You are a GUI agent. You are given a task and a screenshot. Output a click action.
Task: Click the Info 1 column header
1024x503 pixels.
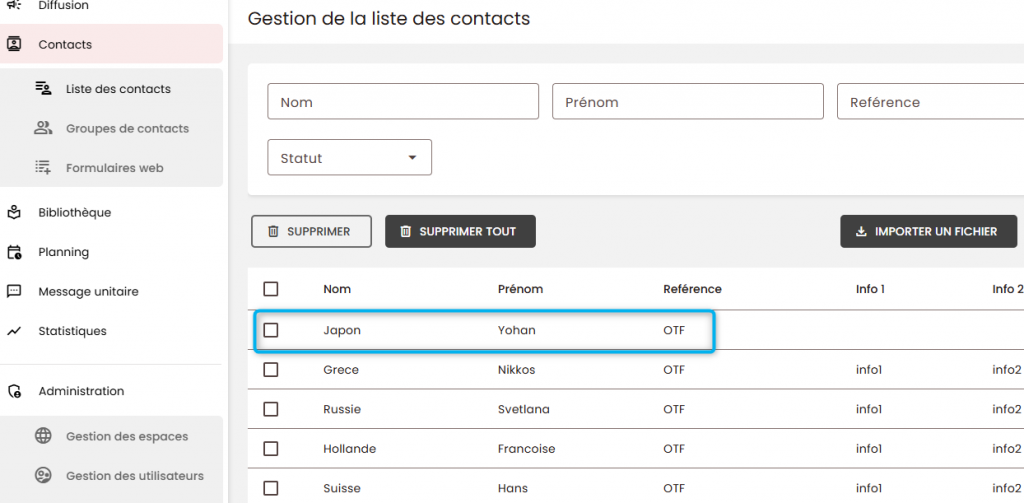click(870, 289)
